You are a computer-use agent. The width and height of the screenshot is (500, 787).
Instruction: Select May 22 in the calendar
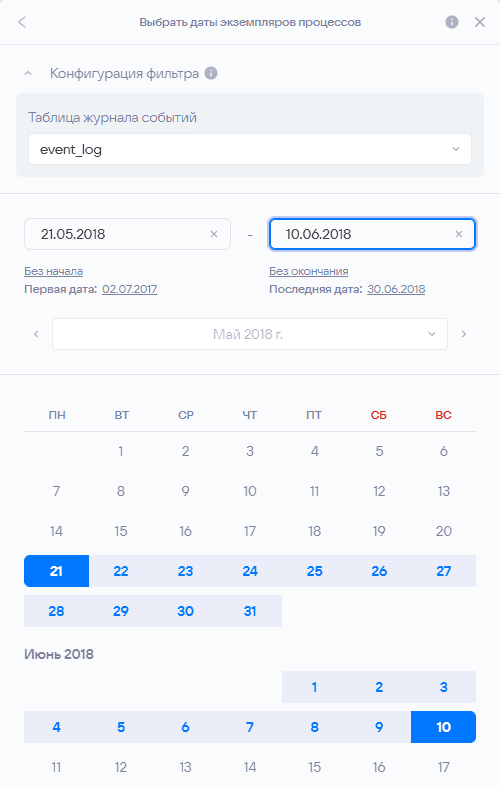[121, 571]
